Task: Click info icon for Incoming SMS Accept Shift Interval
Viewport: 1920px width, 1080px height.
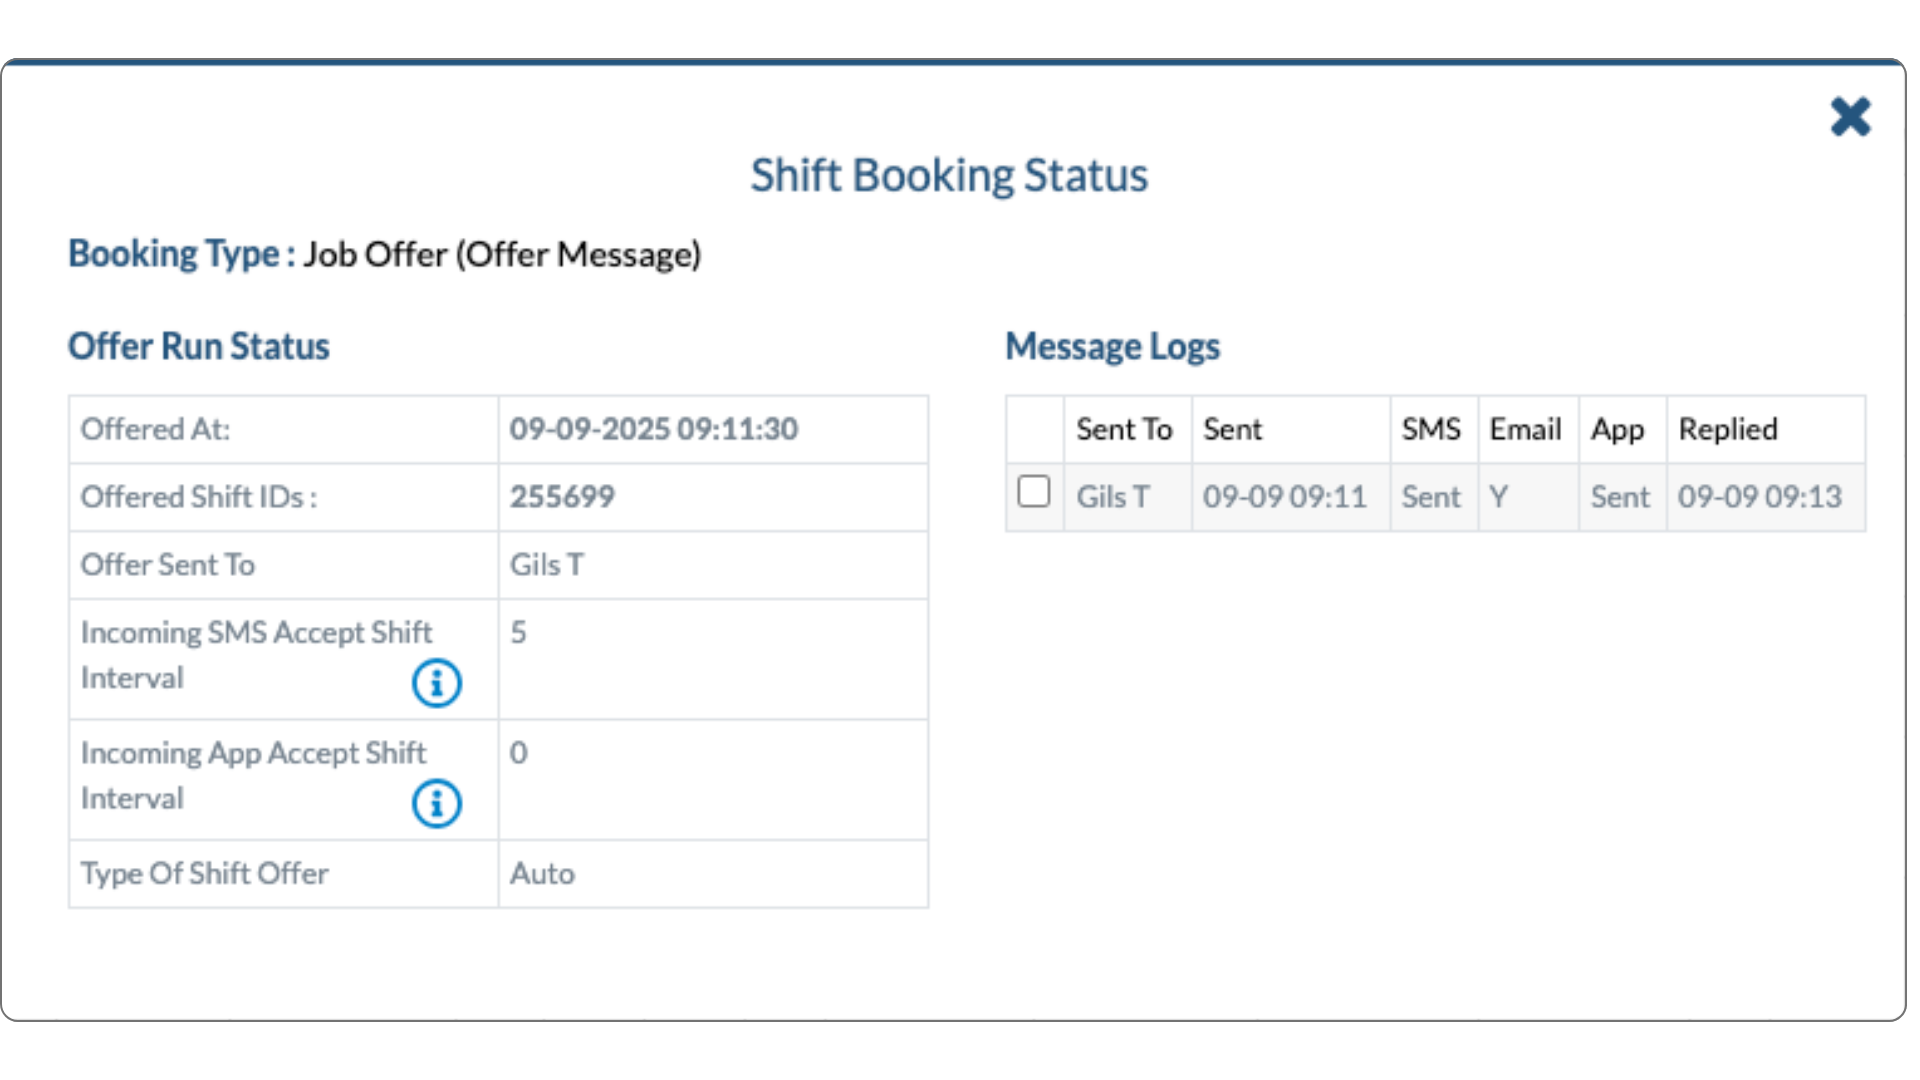Action: coord(437,683)
